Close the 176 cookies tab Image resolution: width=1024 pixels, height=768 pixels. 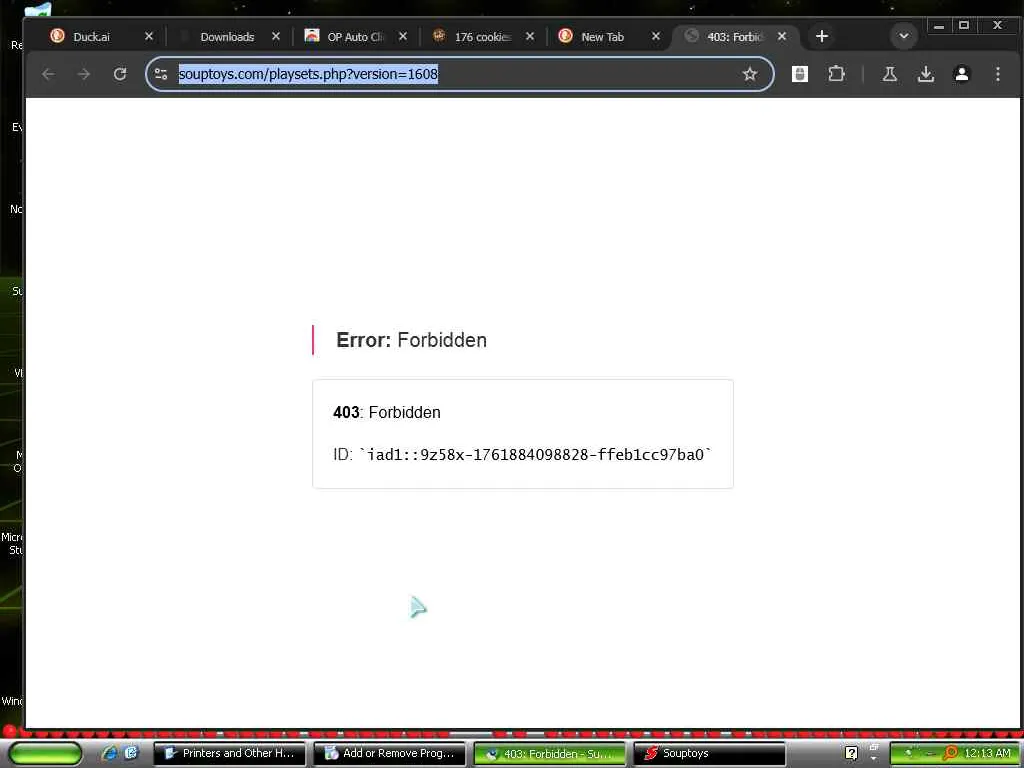pyautogui.click(x=530, y=37)
